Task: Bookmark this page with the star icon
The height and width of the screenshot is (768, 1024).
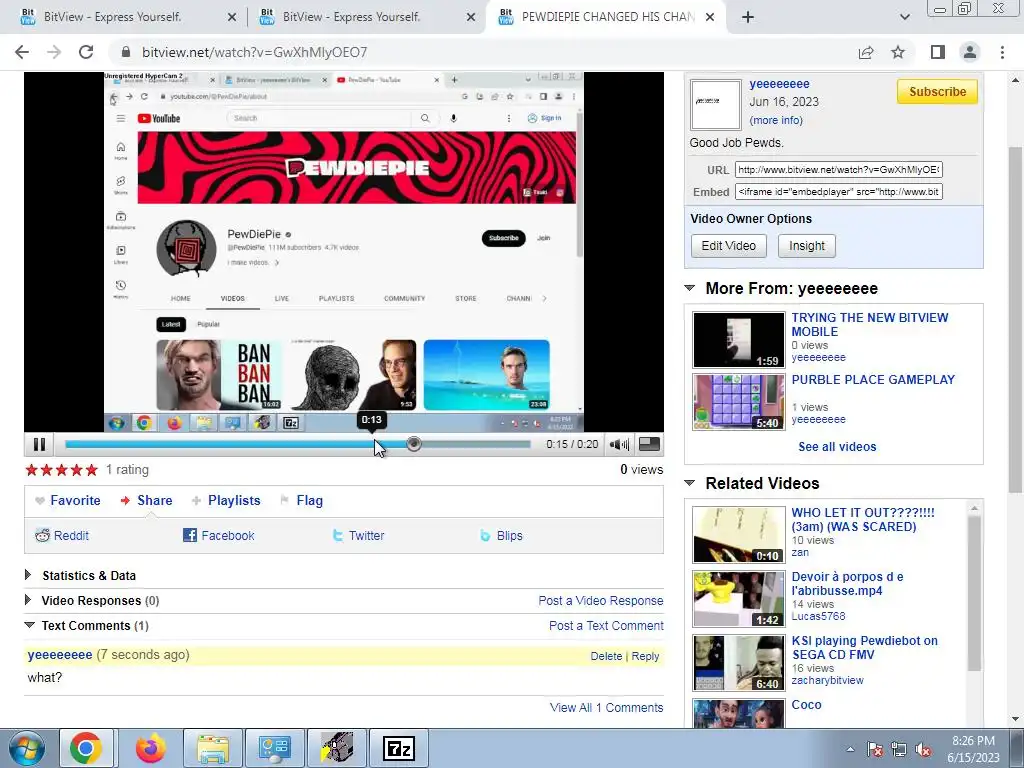Action: 898,52
